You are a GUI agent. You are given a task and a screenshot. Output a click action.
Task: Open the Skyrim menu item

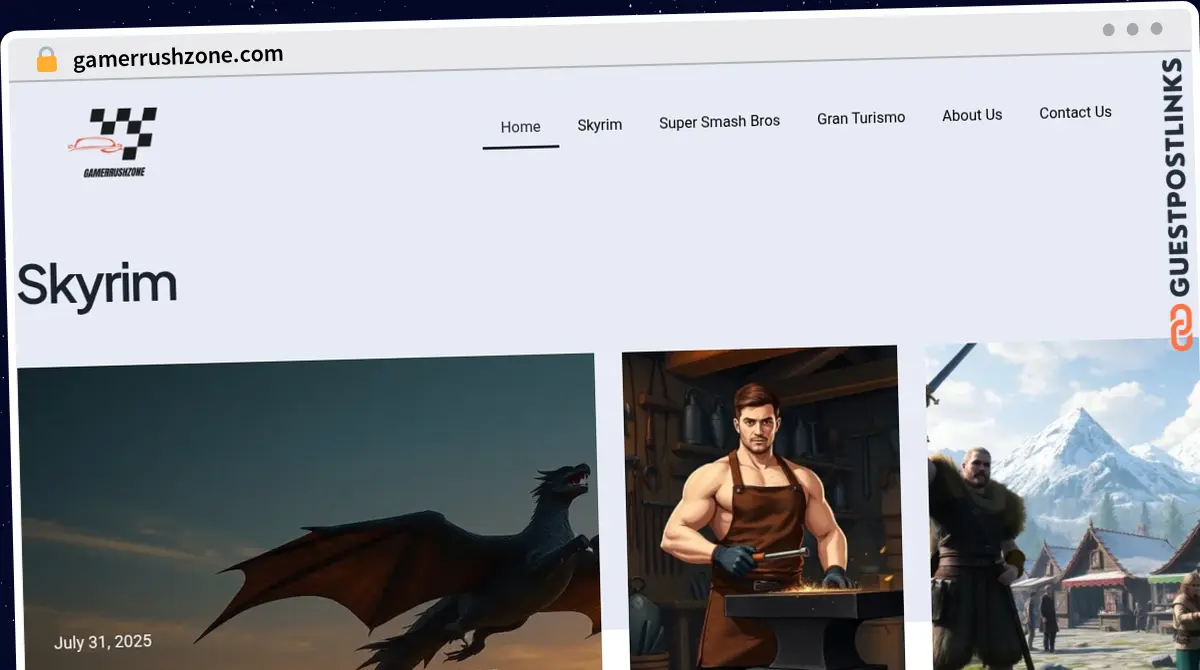(599, 125)
